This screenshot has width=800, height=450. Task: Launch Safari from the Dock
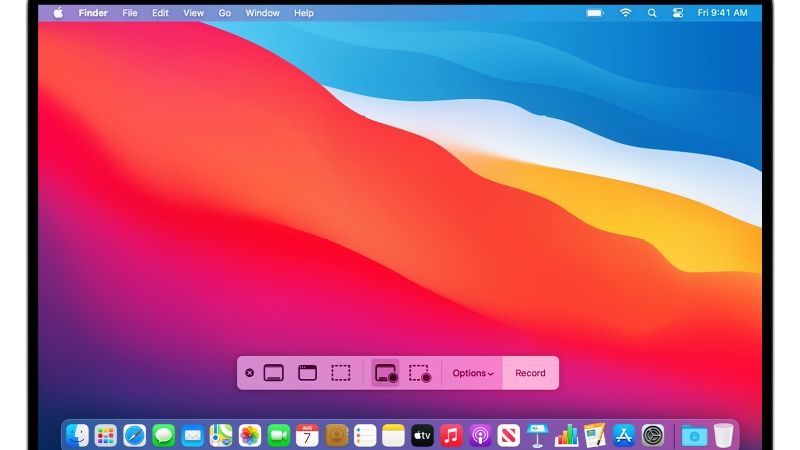point(135,436)
